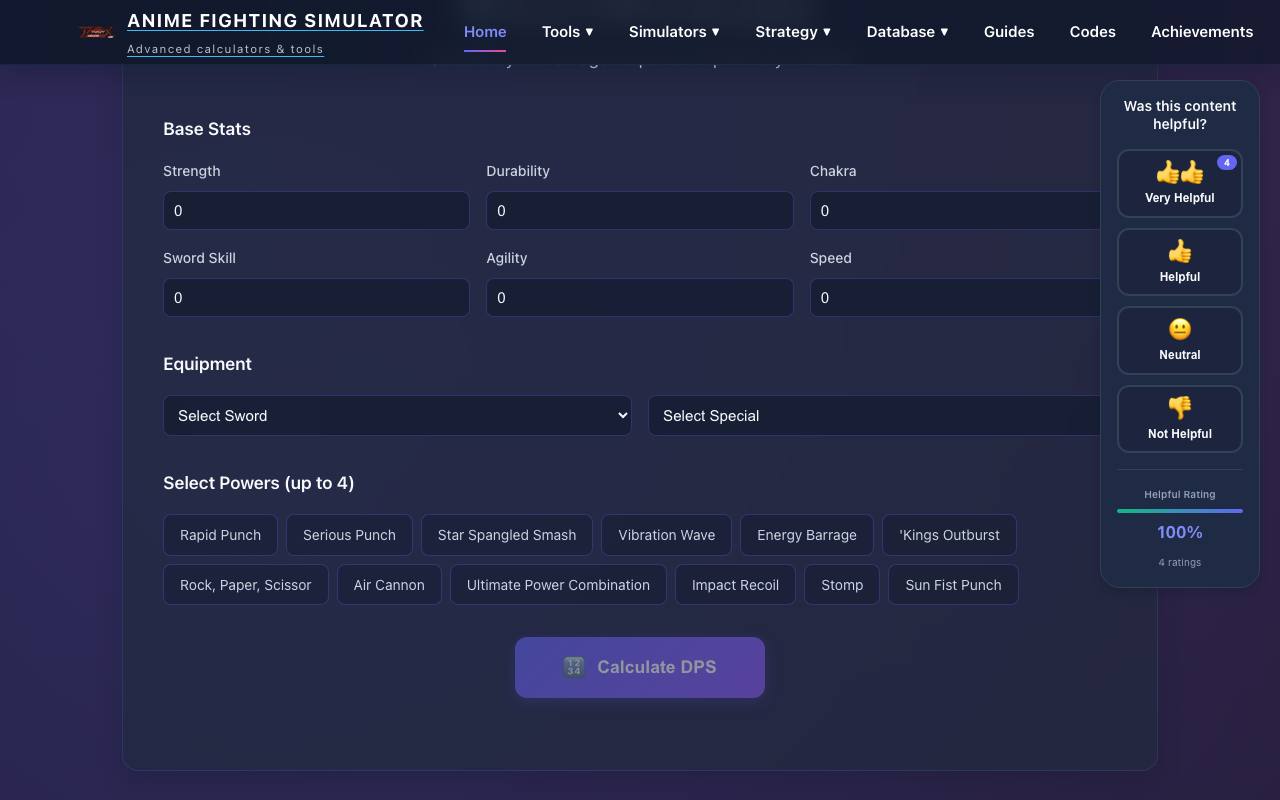Open the Achievements page
Screen dimensions: 1280x800
1202,32
